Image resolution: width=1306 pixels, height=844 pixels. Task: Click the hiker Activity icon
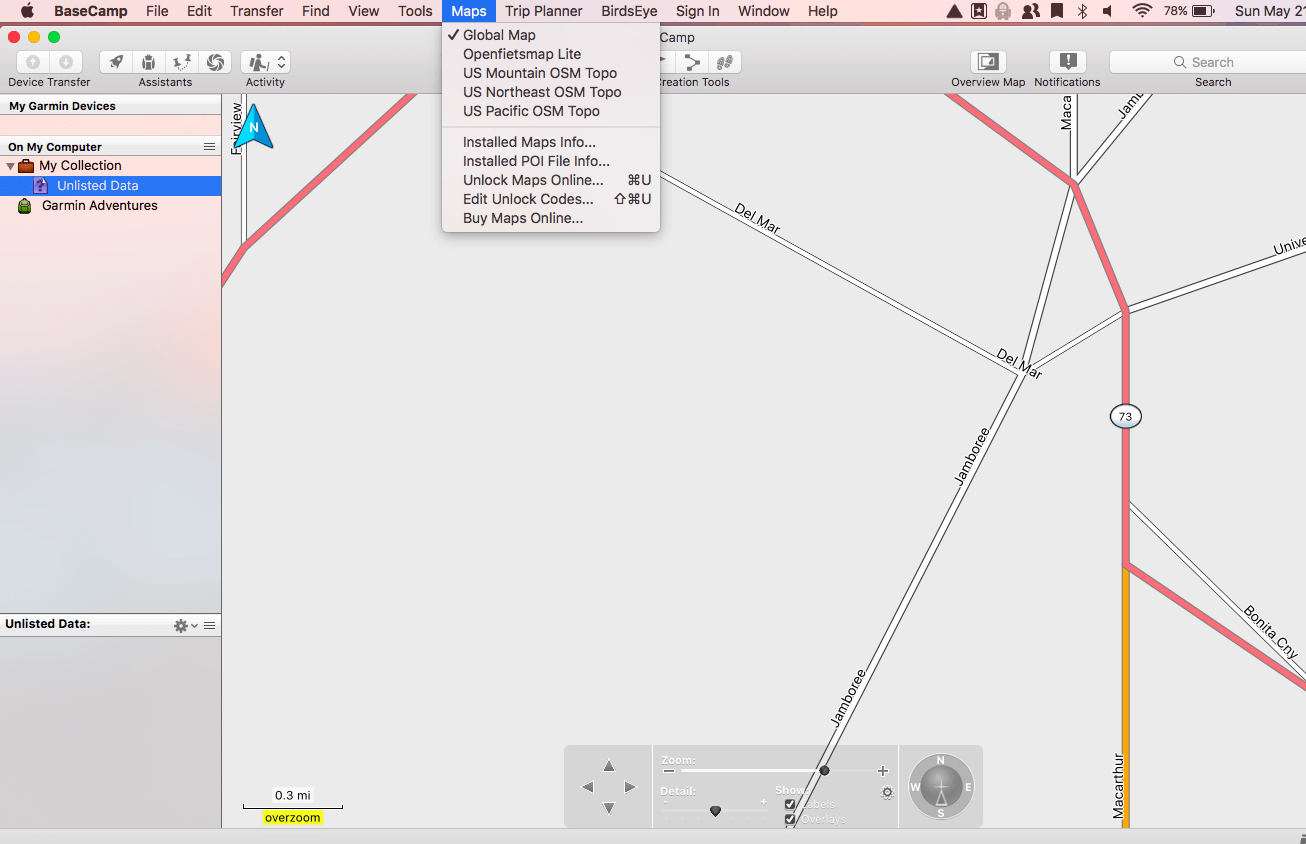258,62
